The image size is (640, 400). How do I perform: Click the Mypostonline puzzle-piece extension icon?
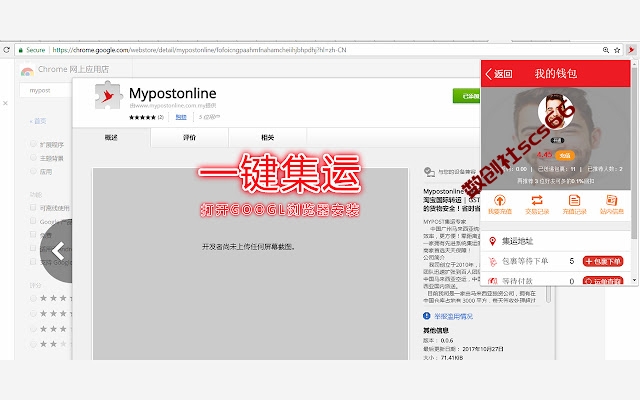pos(108,96)
